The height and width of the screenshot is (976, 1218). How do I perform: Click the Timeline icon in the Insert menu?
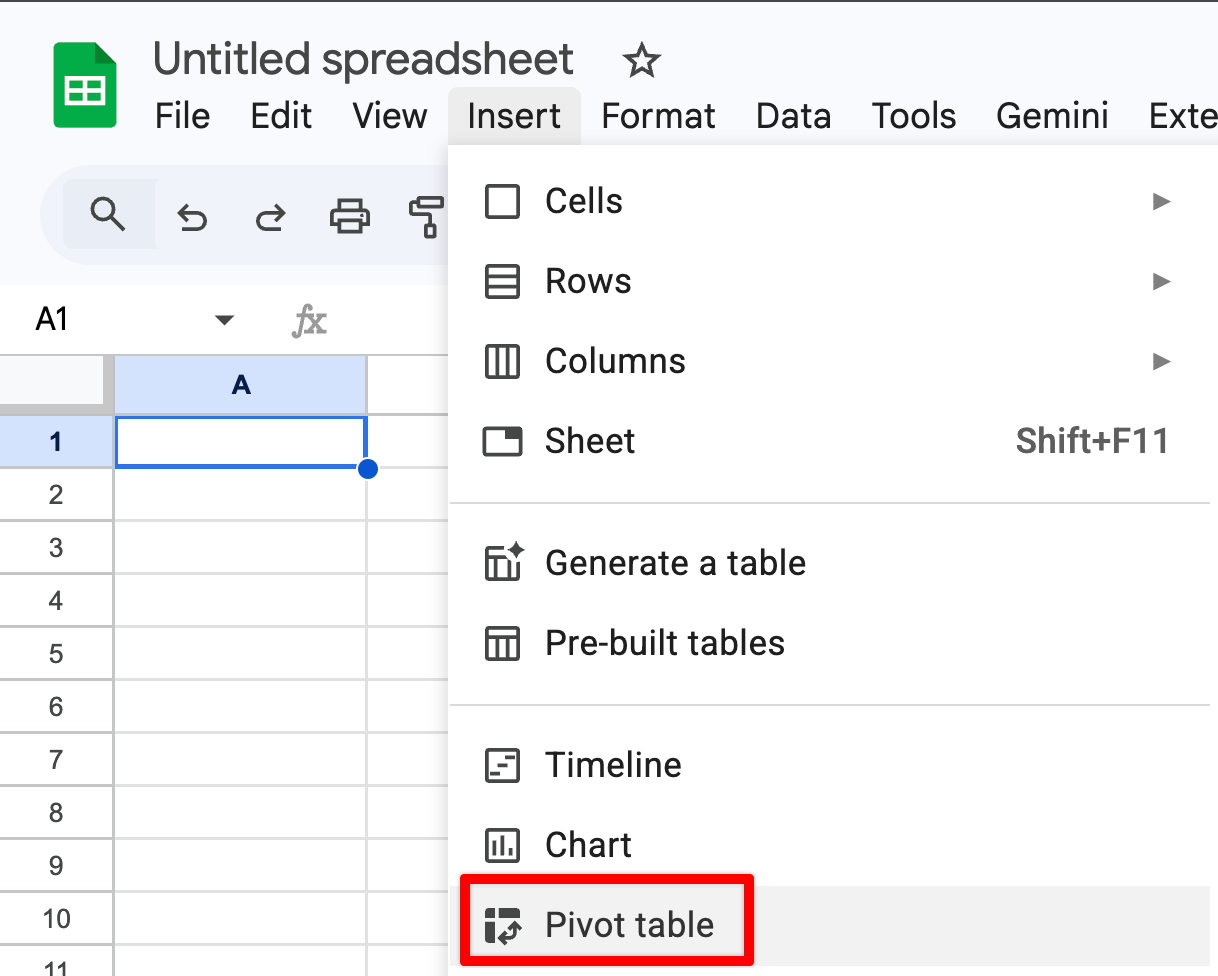502,765
